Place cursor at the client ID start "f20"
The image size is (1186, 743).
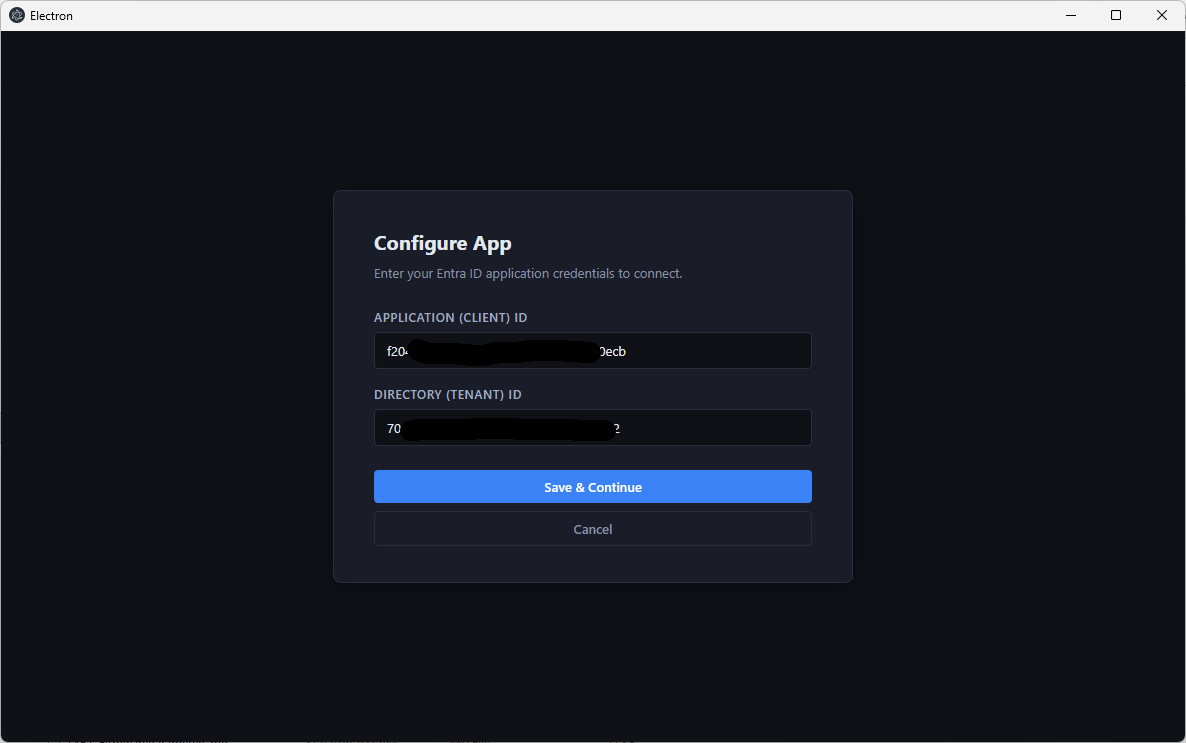click(387, 351)
